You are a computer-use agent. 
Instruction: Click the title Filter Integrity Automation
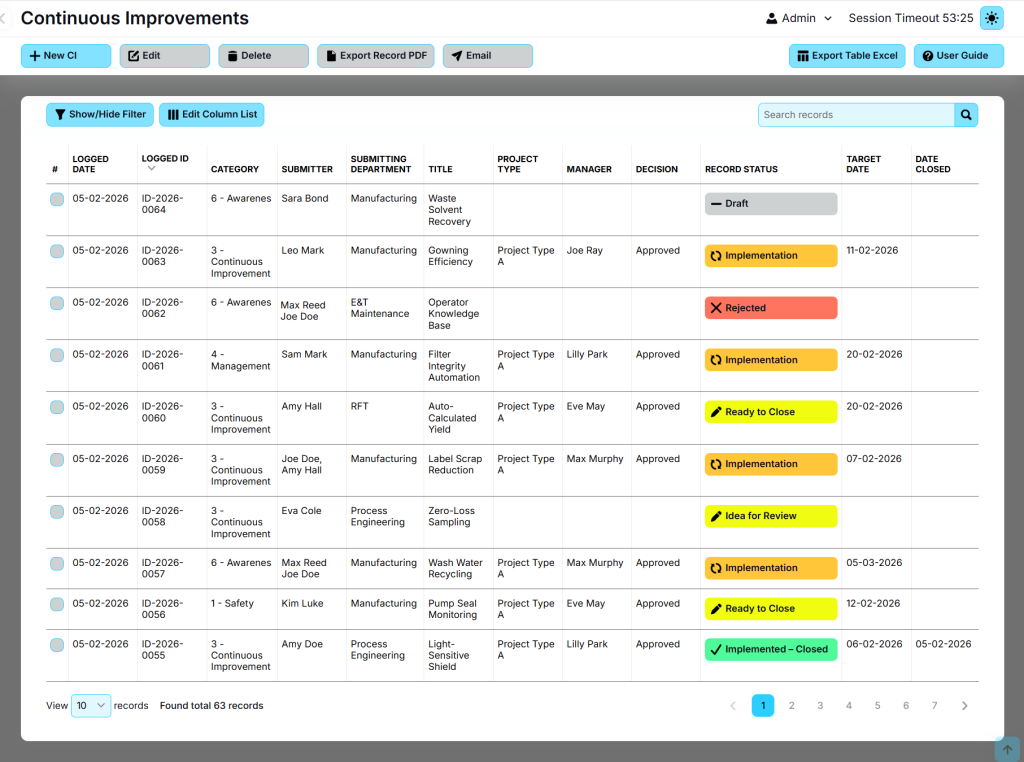point(453,366)
